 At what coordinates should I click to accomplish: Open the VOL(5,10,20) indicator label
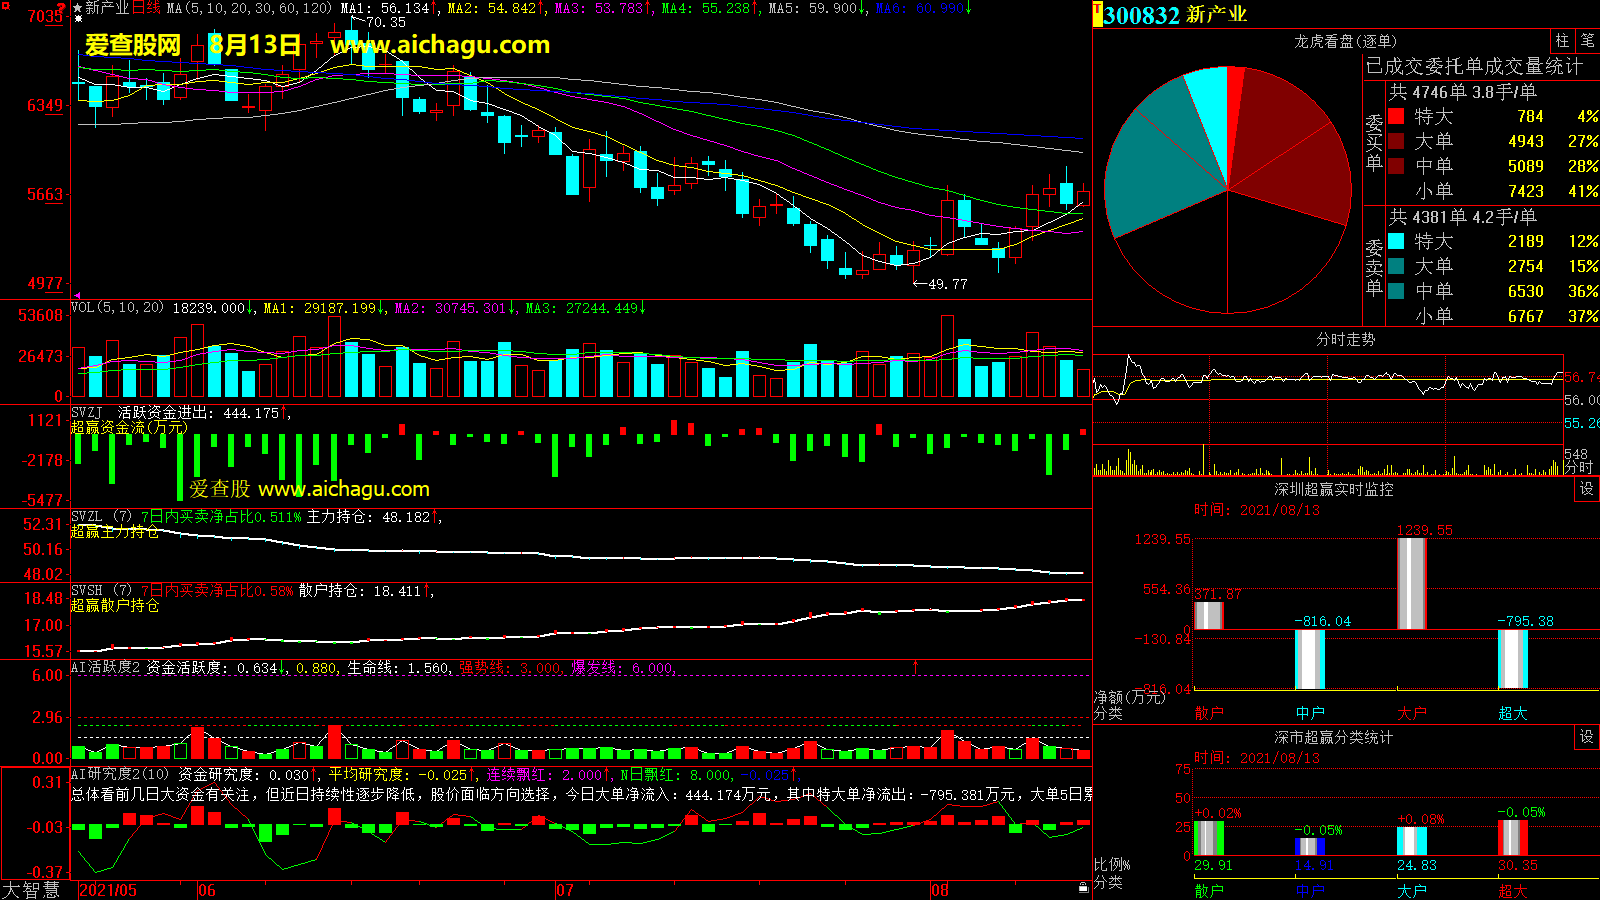pos(117,308)
